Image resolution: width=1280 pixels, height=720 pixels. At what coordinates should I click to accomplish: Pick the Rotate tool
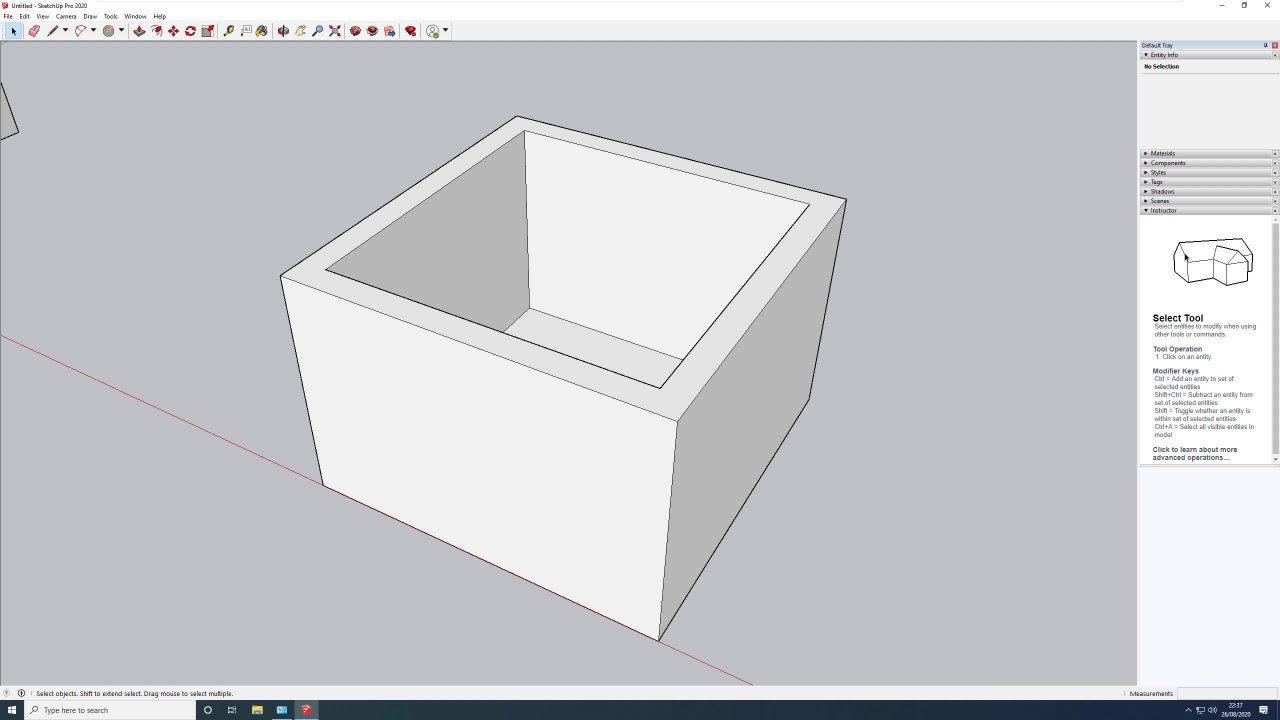coord(190,31)
